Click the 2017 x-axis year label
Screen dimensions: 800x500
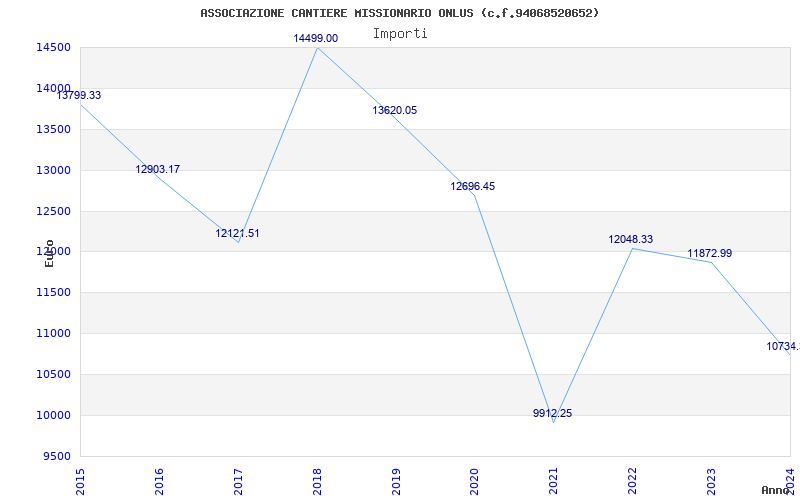(238, 482)
